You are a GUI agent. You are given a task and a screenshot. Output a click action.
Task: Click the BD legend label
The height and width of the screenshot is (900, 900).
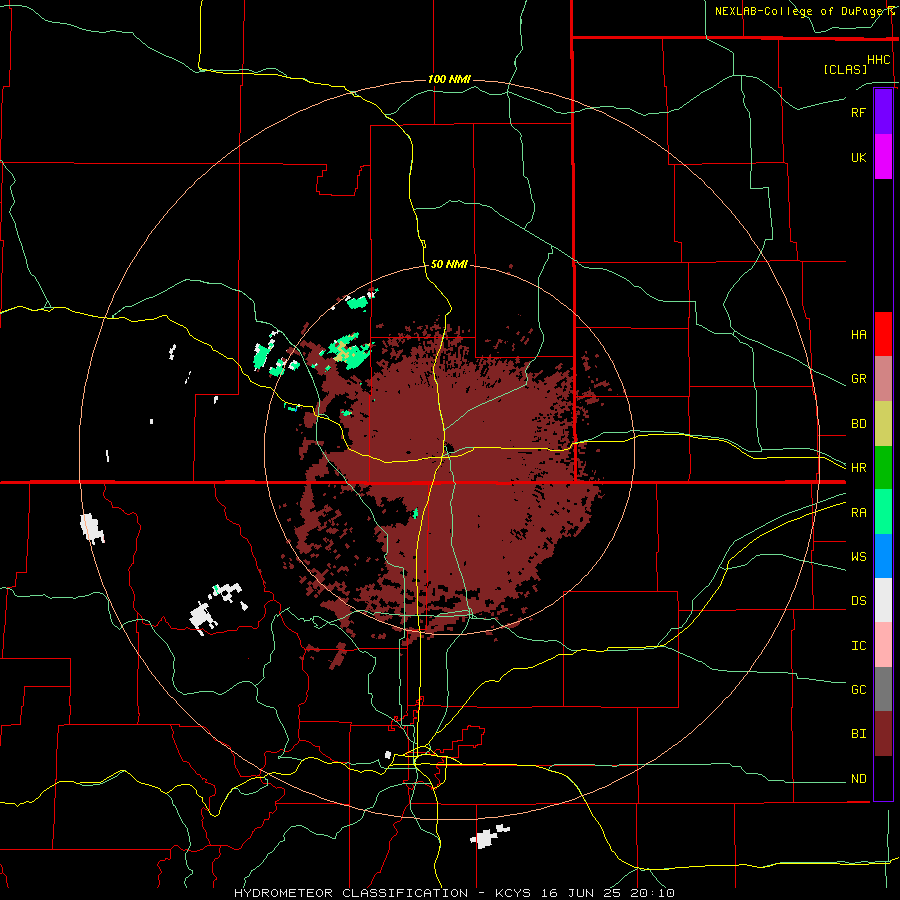[858, 424]
